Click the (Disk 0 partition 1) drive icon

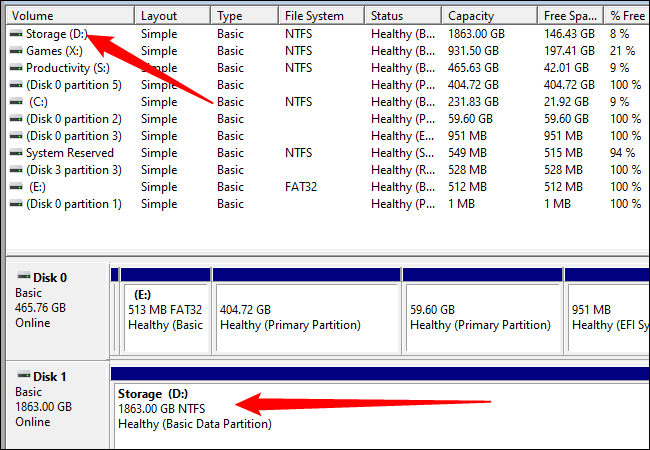16,204
